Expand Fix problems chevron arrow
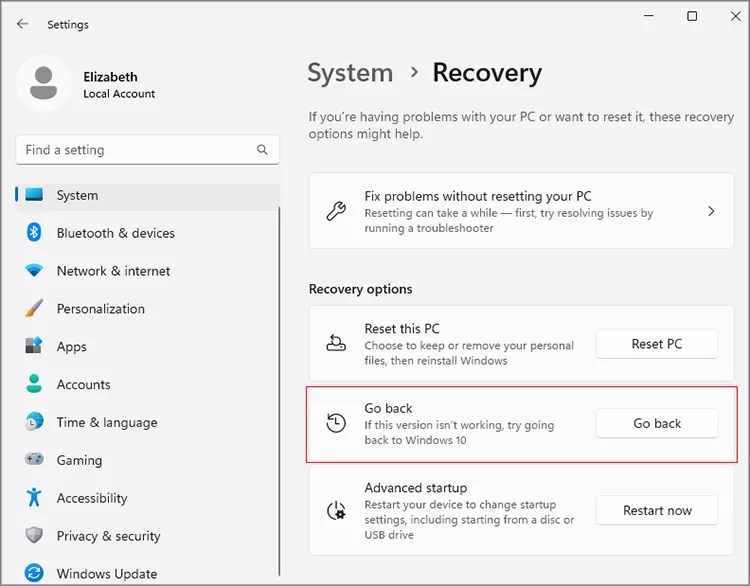The height and width of the screenshot is (586, 750). [x=711, y=211]
